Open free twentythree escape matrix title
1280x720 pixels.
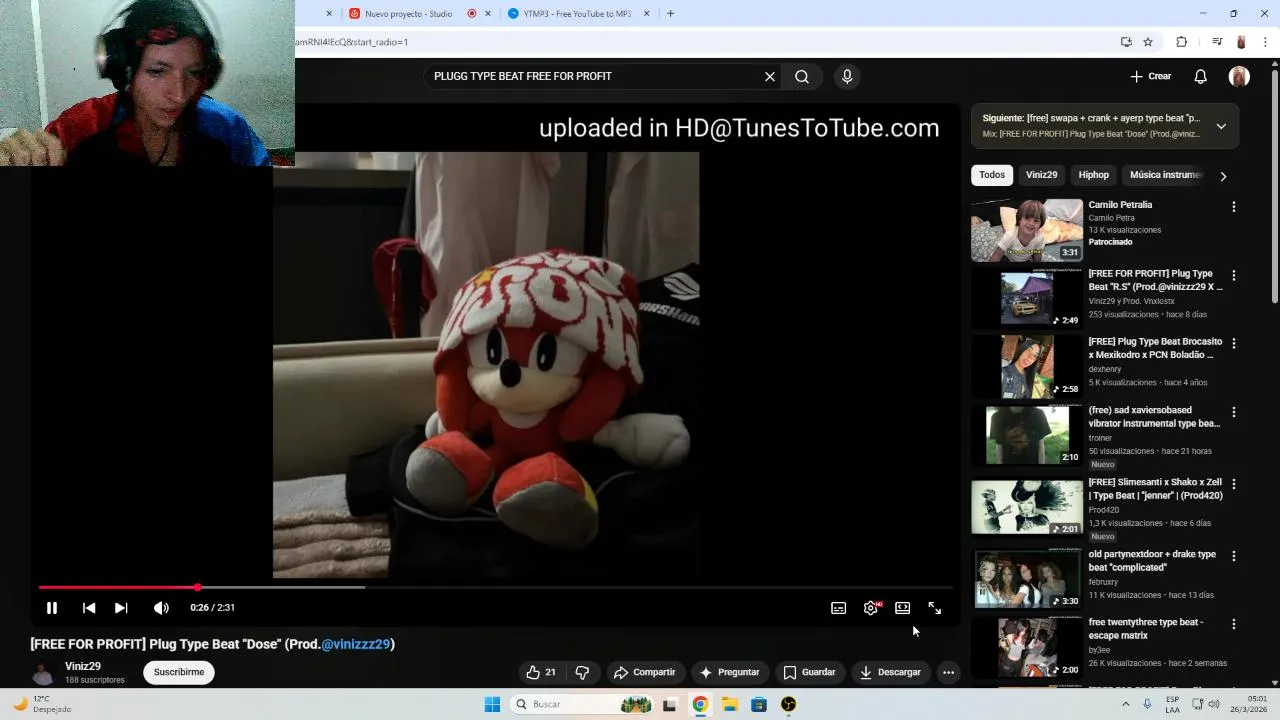tap(1146, 629)
